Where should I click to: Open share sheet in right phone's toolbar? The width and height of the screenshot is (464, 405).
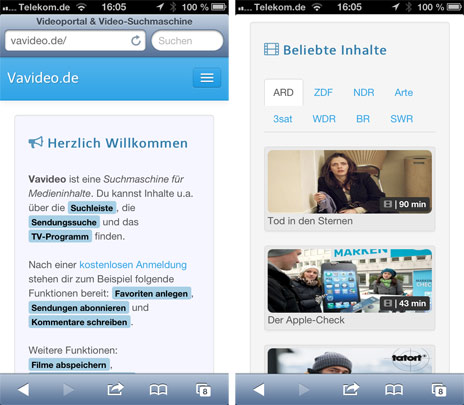click(x=351, y=389)
